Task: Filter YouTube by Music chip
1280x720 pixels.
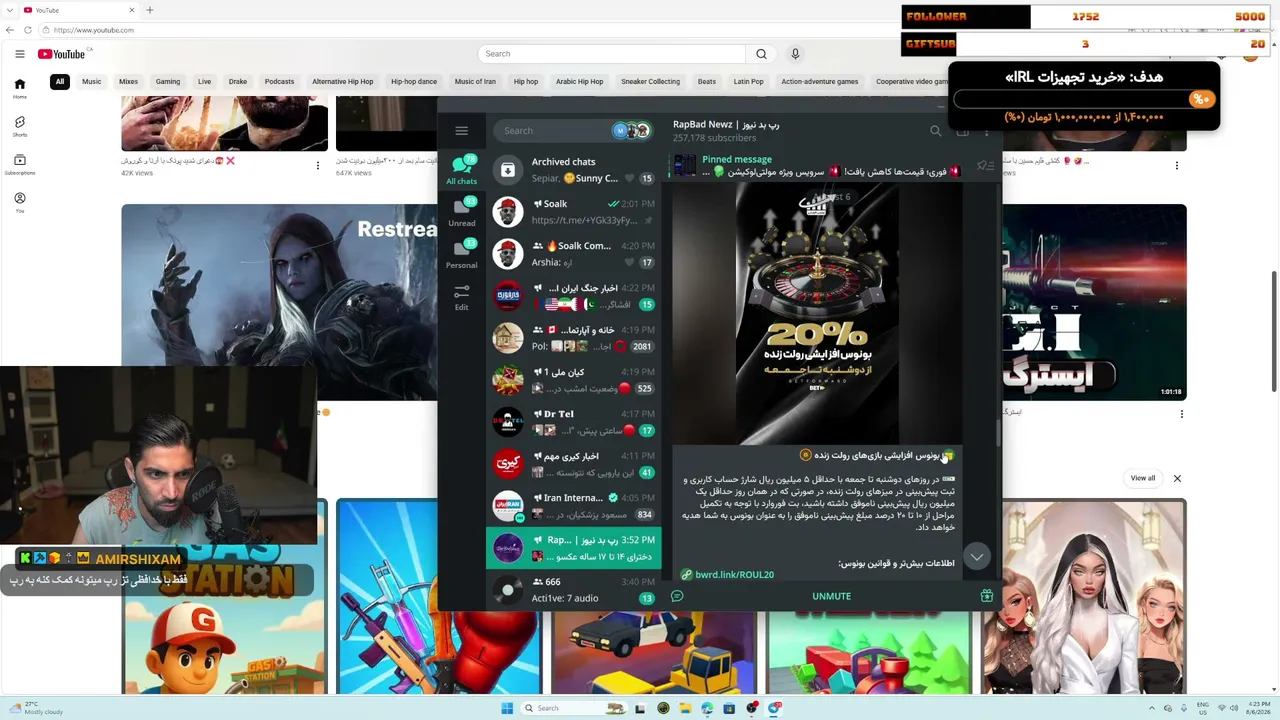Action: click(92, 82)
